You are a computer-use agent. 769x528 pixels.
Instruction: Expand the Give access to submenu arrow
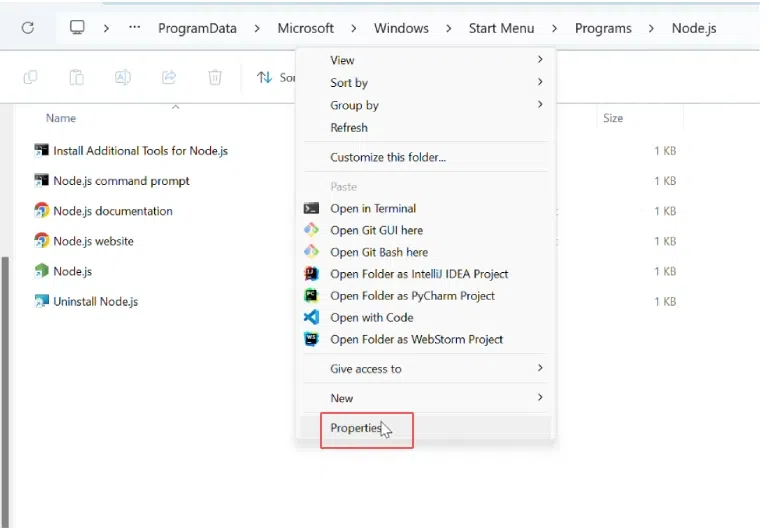point(540,368)
